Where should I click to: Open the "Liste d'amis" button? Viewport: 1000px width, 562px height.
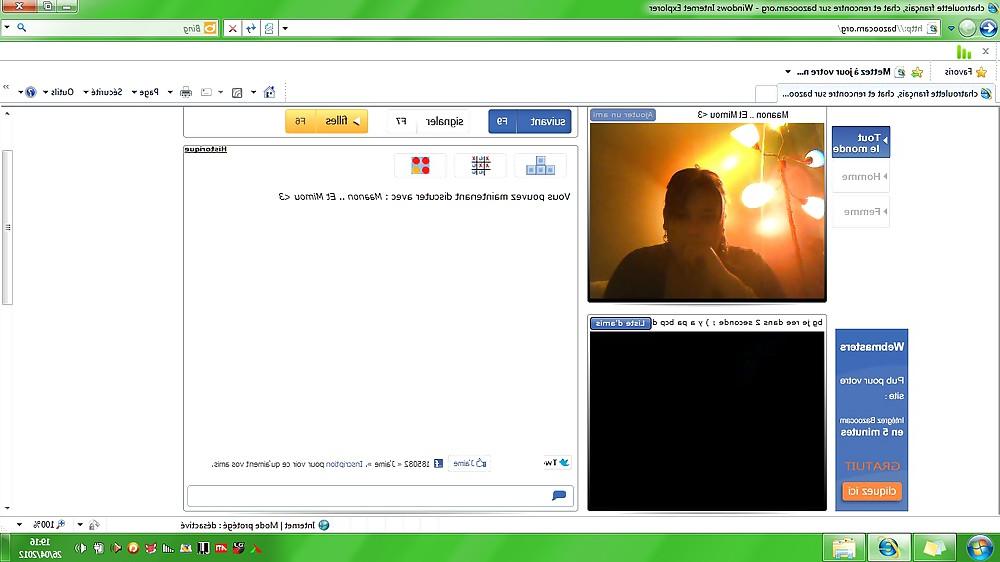[621, 323]
